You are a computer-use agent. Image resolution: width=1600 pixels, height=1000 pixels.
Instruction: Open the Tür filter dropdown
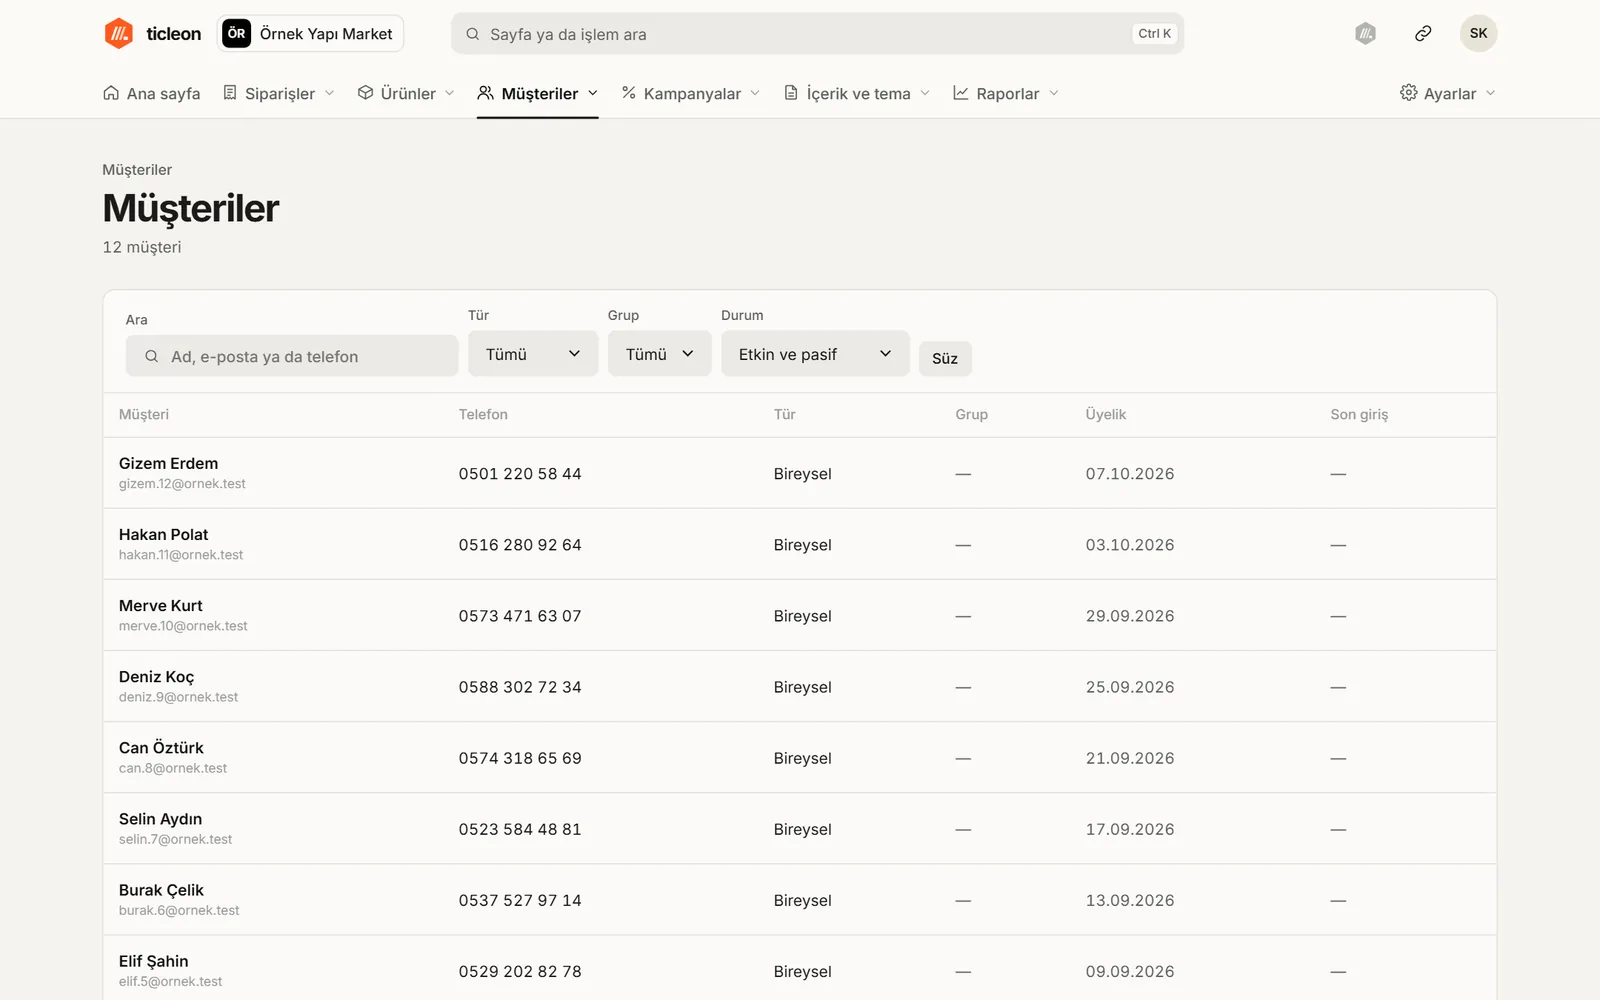(533, 354)
